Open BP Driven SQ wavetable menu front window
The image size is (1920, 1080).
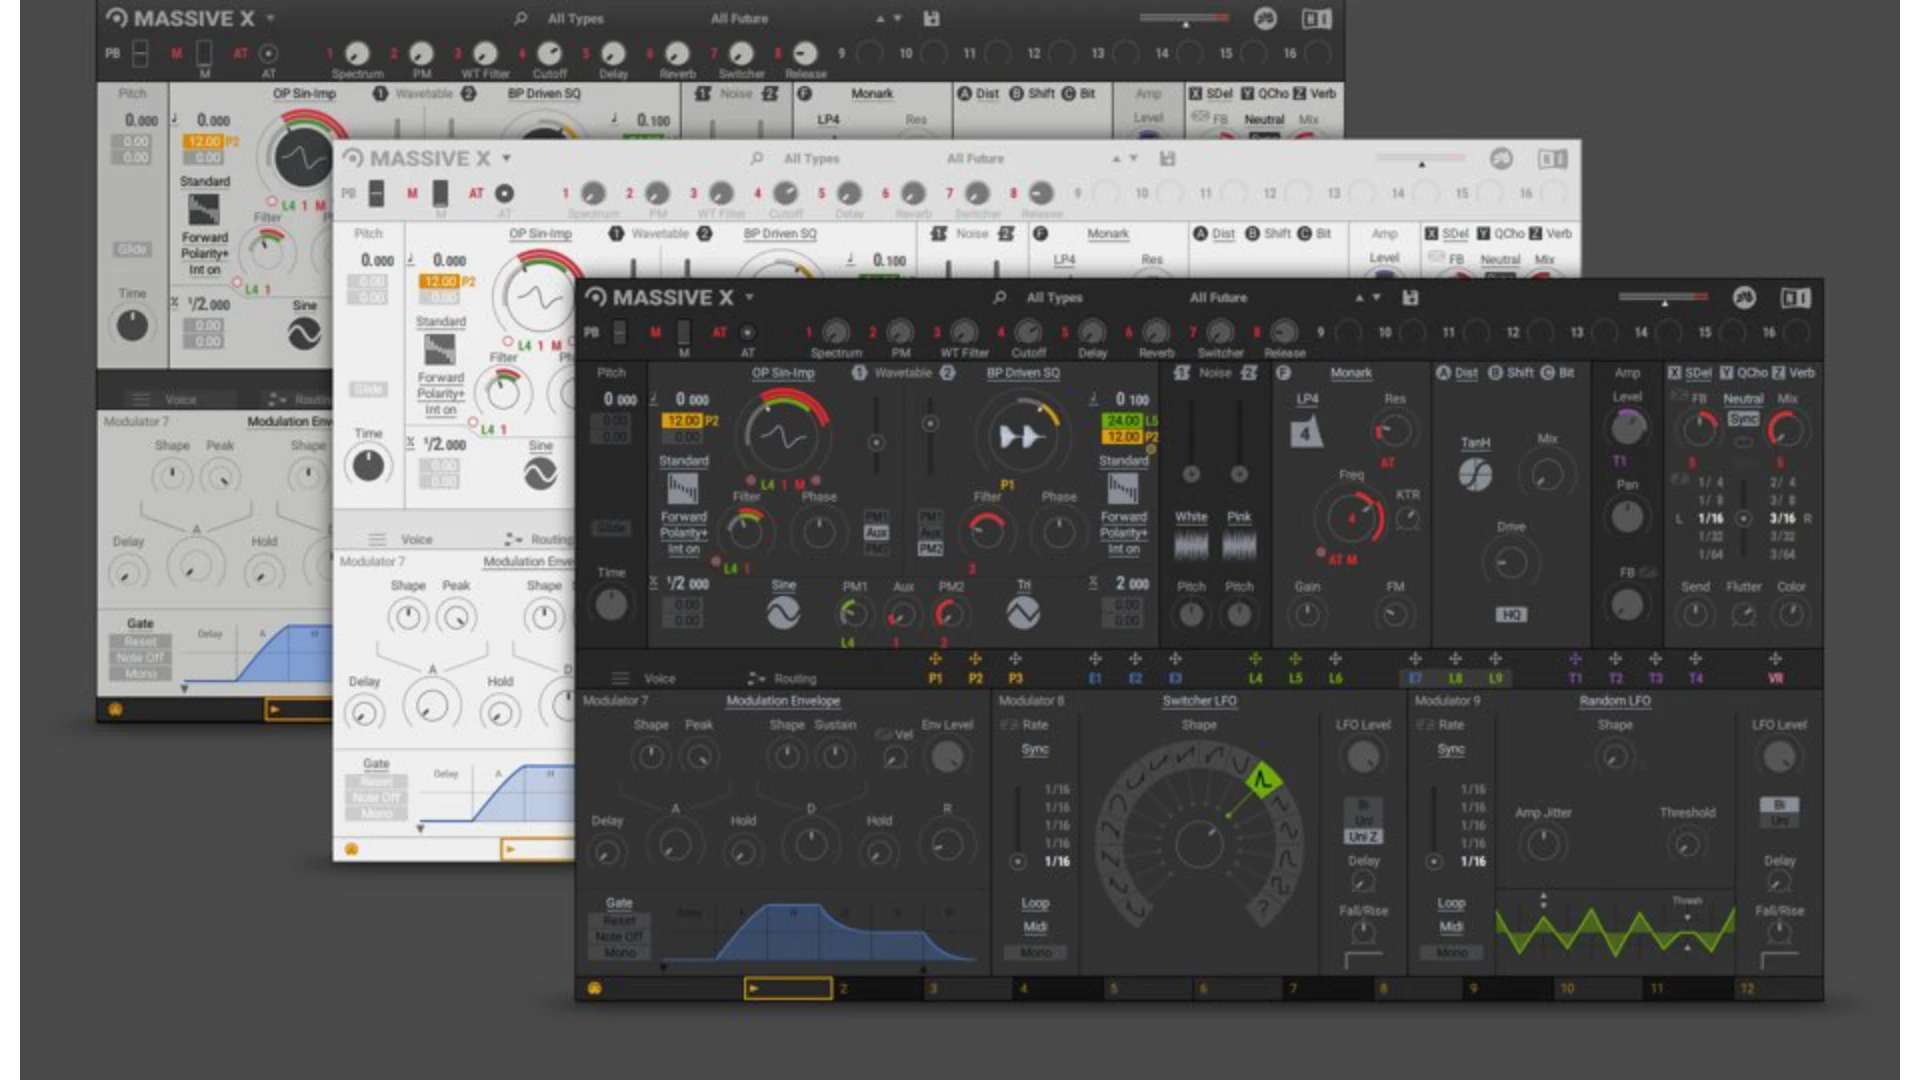(1022, 372)
